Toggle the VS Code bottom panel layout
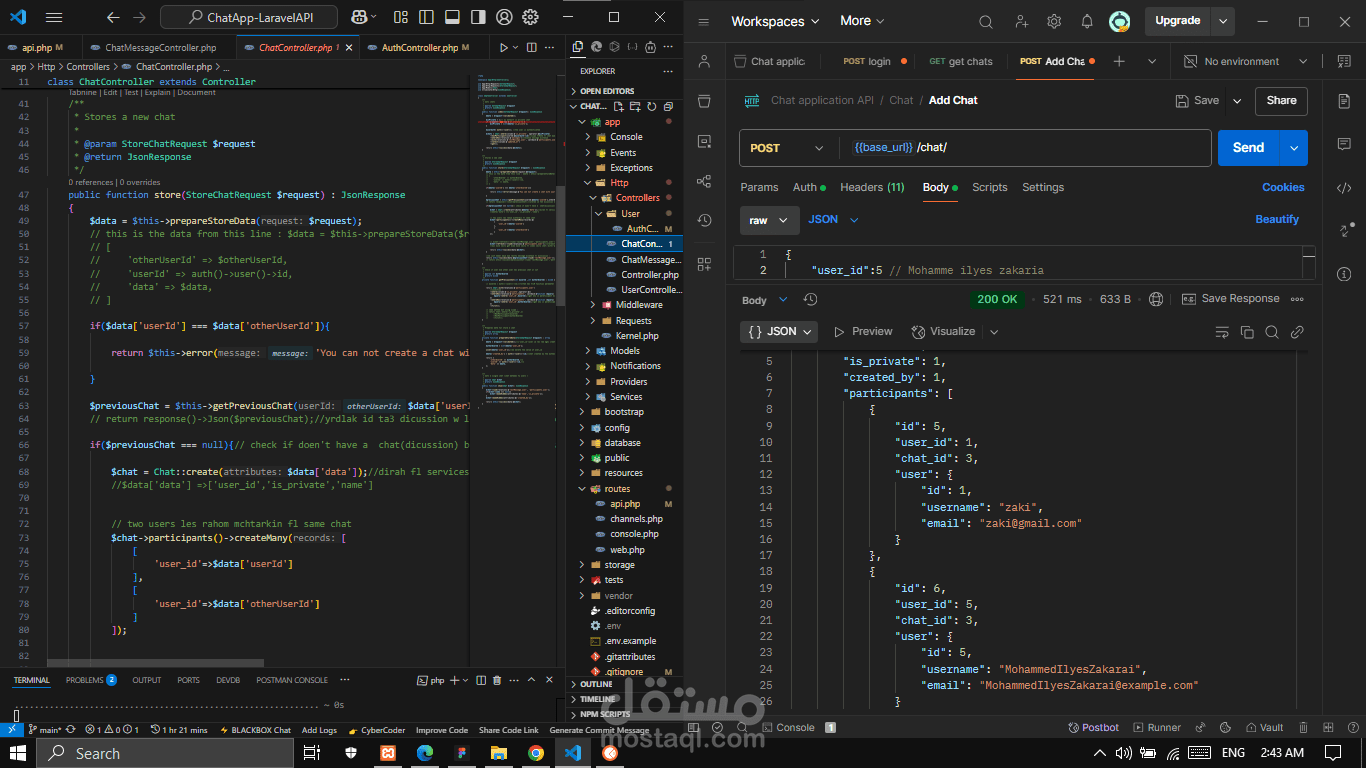Screen dimensions: 1366x768 (x=452, y=17)
